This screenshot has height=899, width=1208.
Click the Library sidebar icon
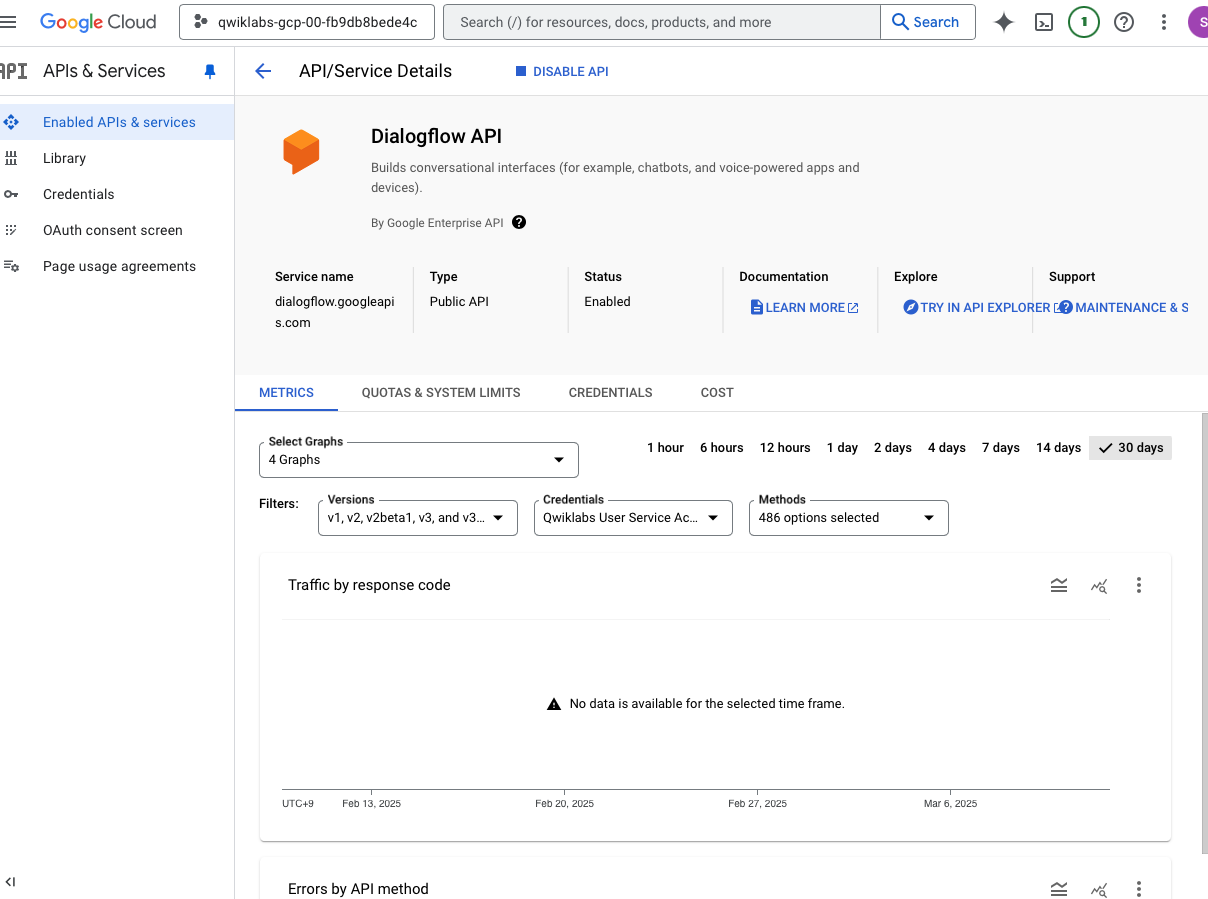(x=11, y=158)
